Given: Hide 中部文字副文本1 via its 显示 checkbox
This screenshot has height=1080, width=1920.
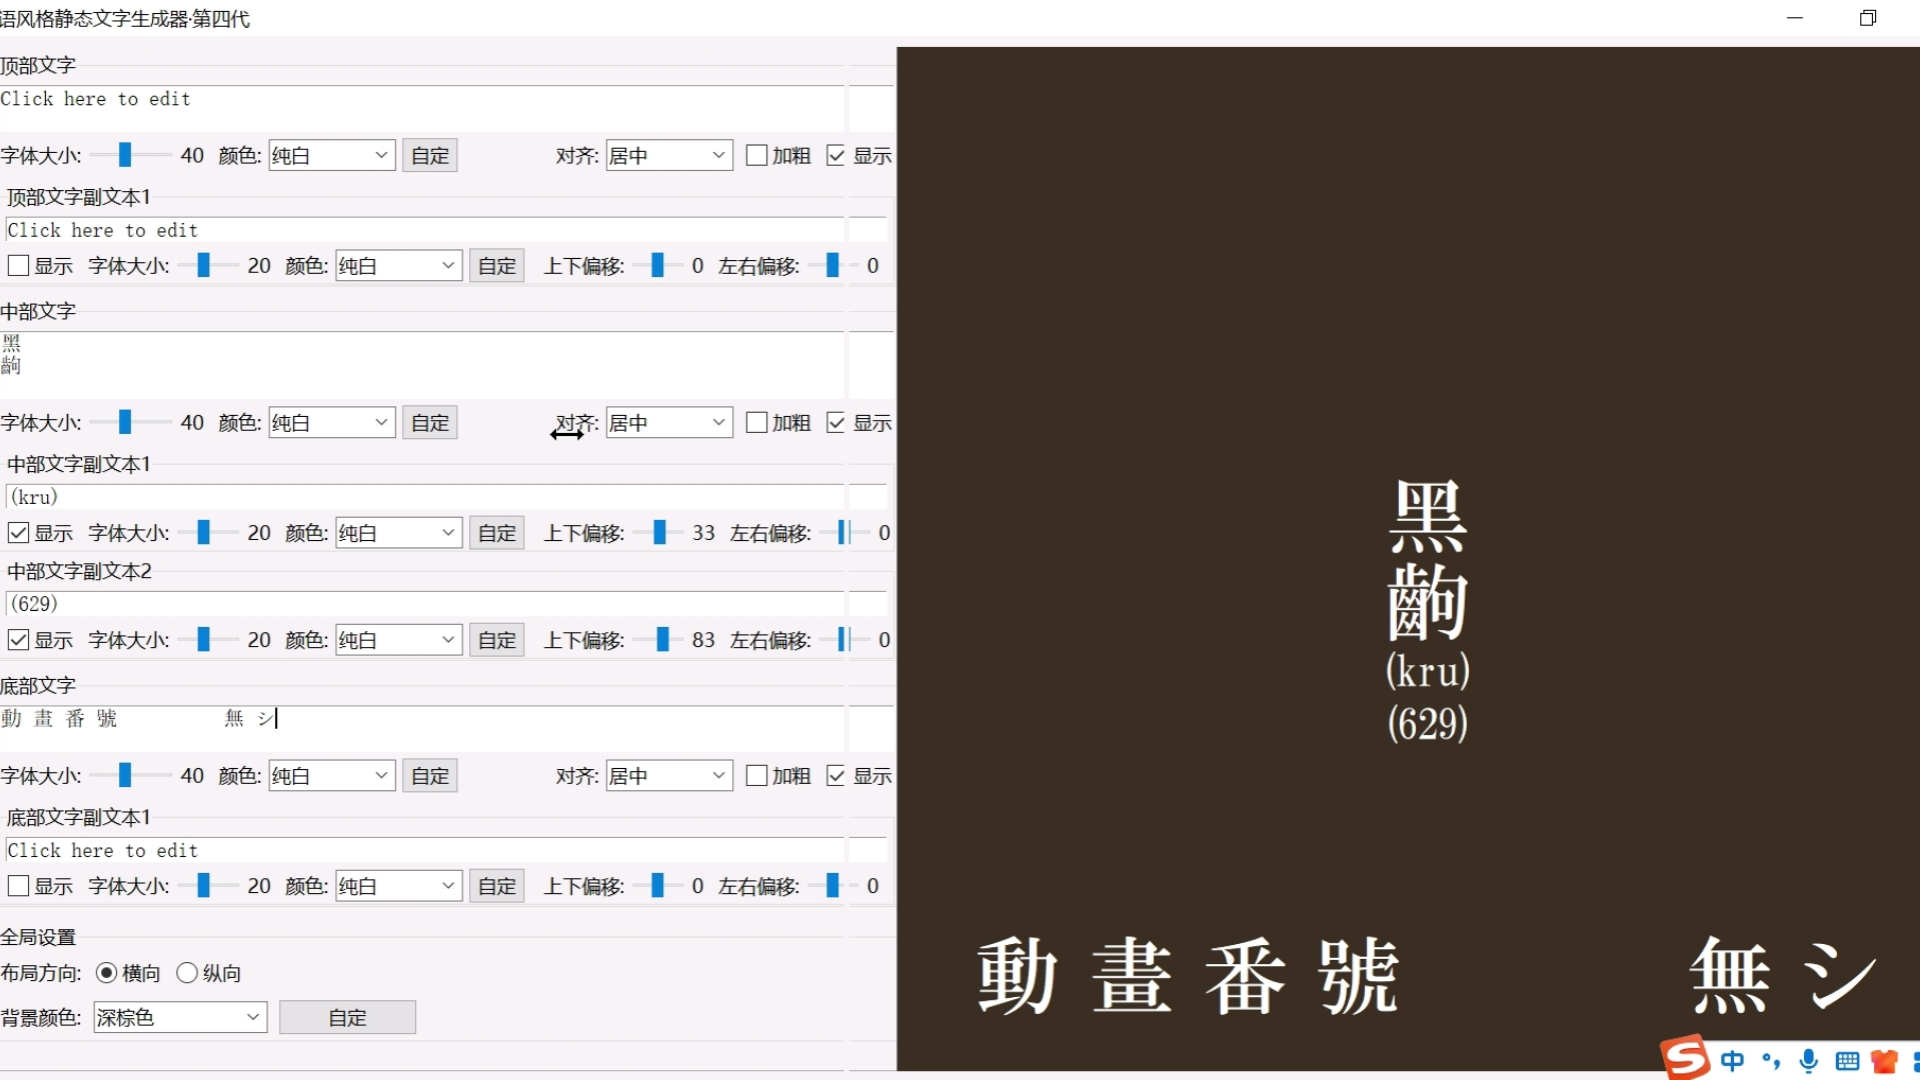Looking at the screenshot, I should point(18,532).
